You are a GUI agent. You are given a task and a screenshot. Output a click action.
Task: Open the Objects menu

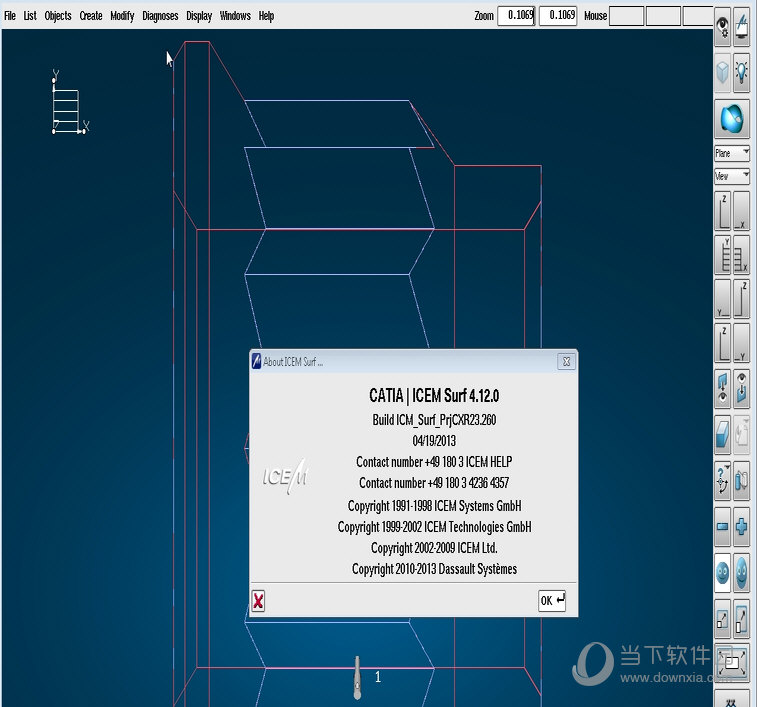pyautogui.click(x=58, y=16)
